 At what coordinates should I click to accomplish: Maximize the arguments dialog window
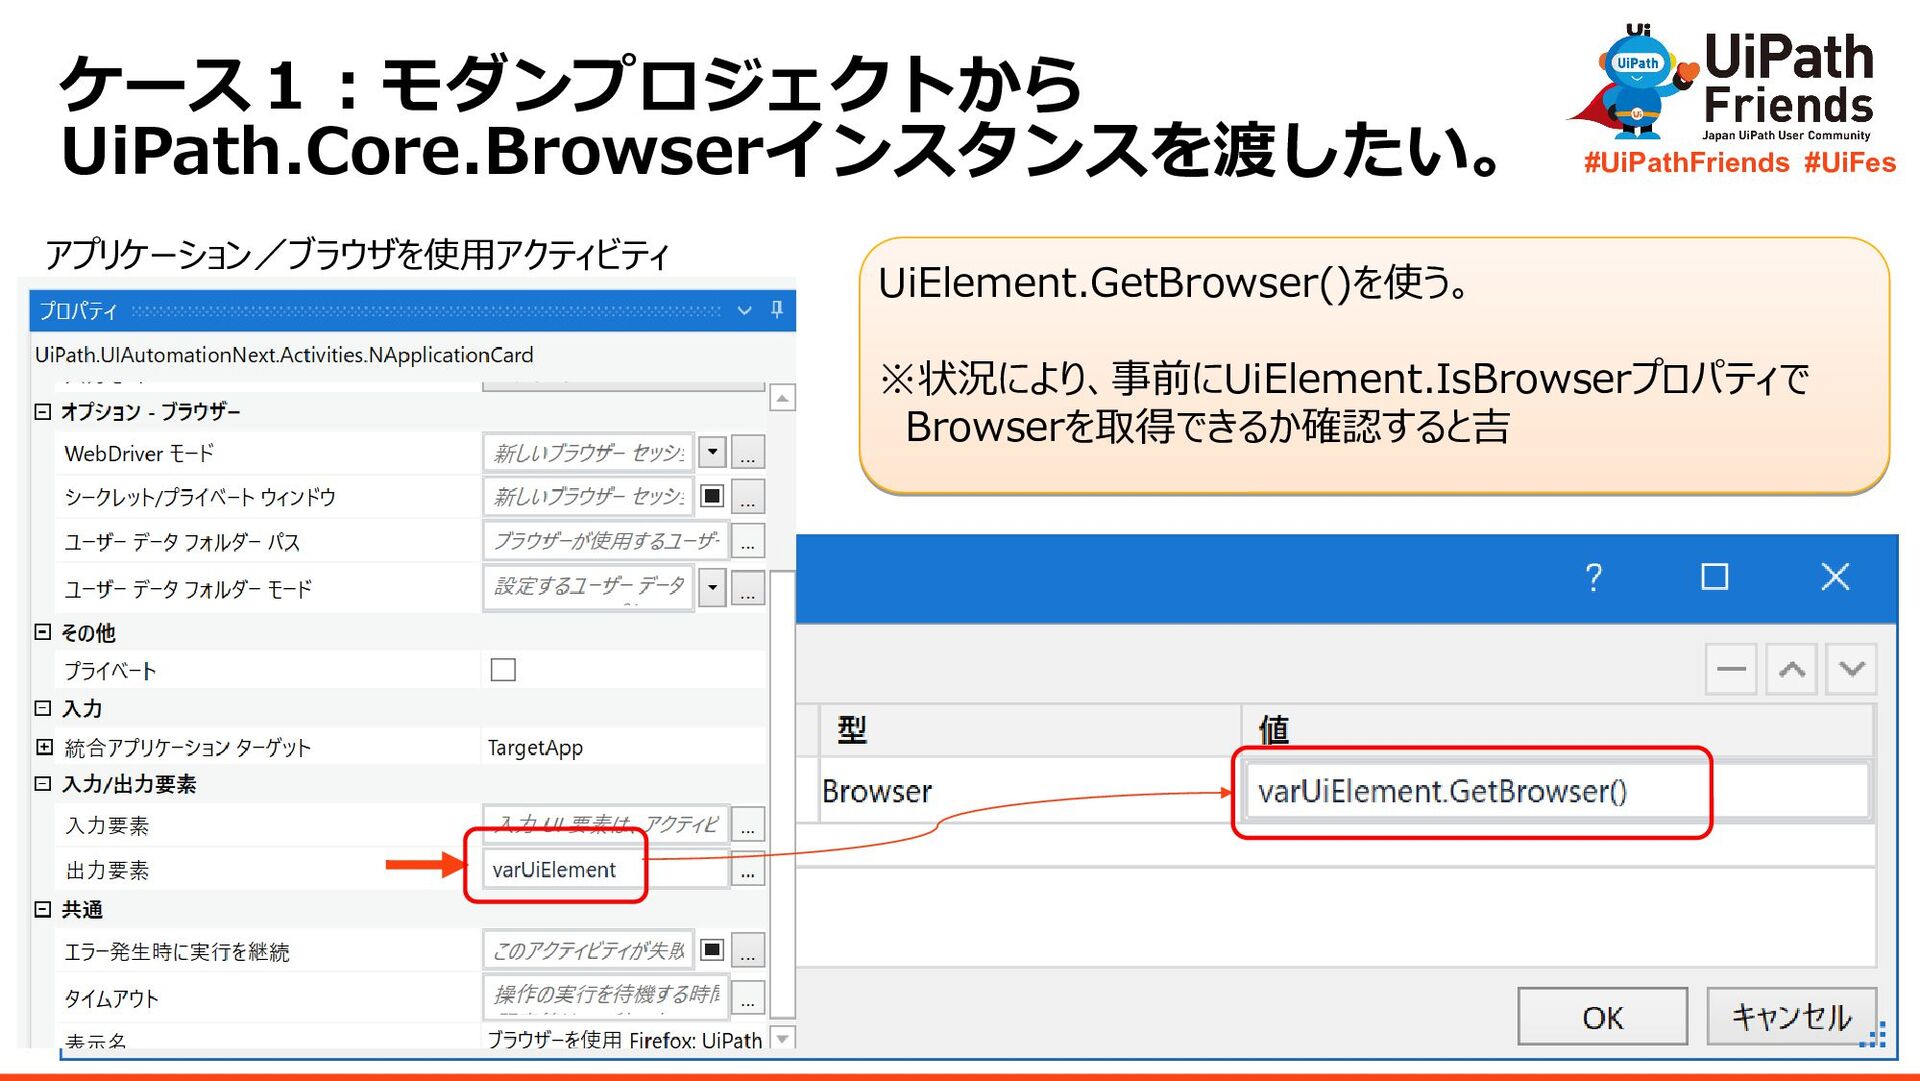pyautogui.click(x=1714, y=577)
